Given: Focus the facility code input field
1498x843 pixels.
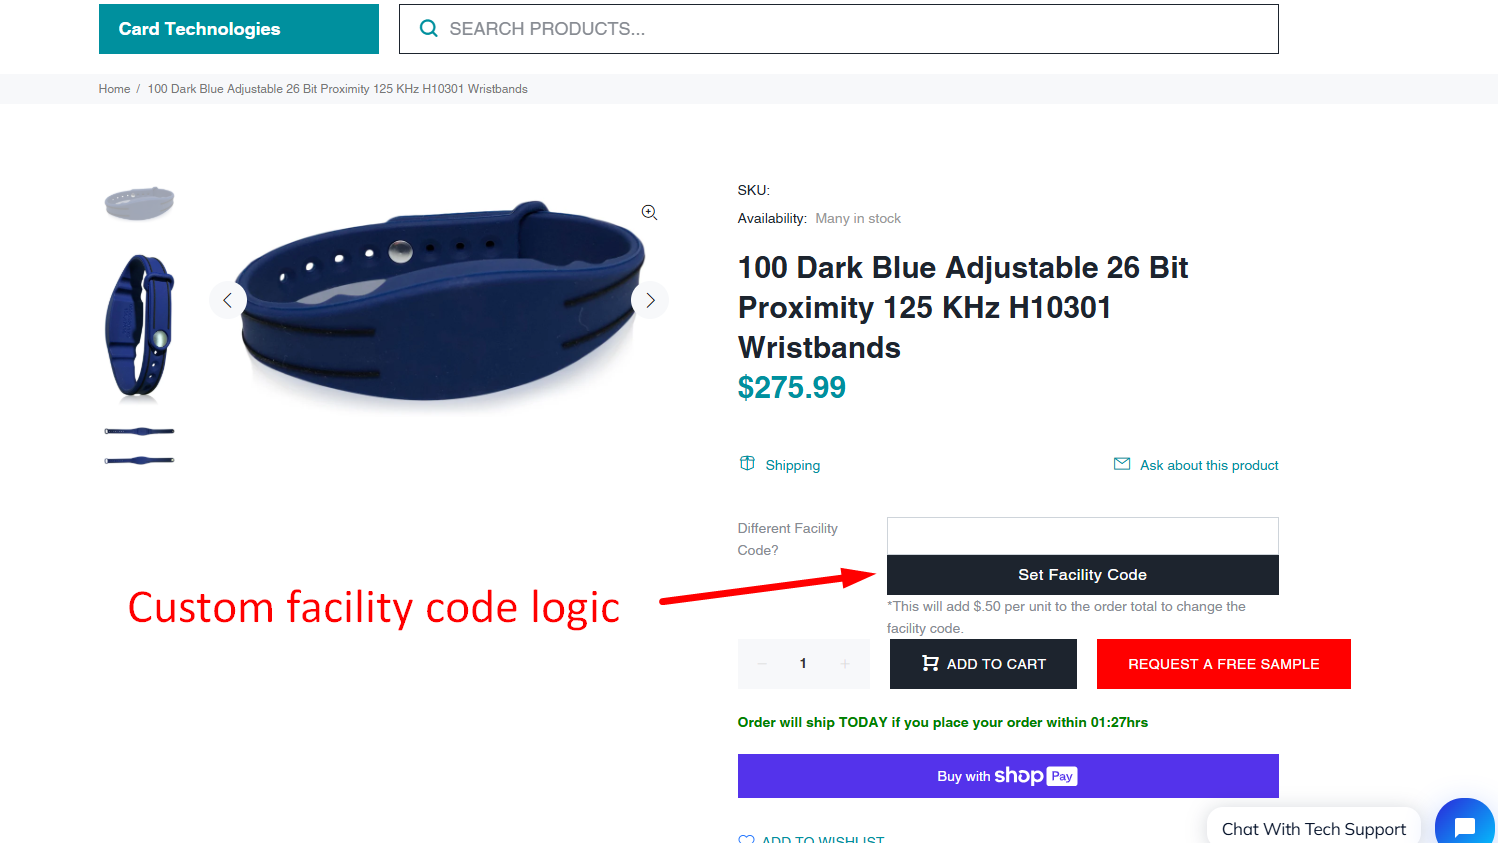Looking at the screenshot, I should 1082,536.
